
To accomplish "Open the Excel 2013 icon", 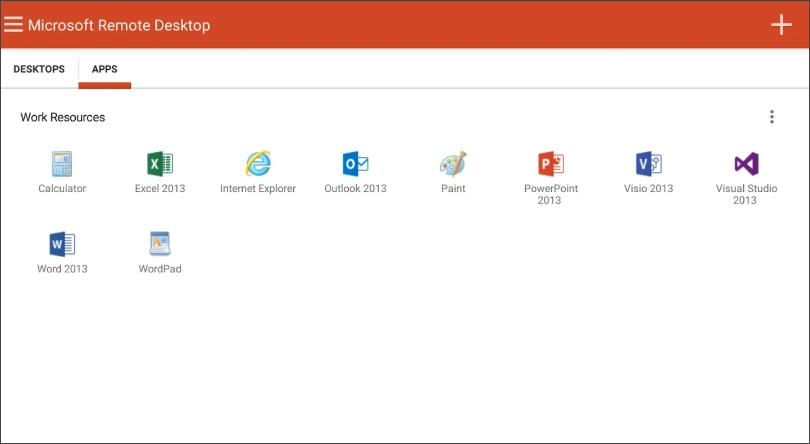I will 160,164.
